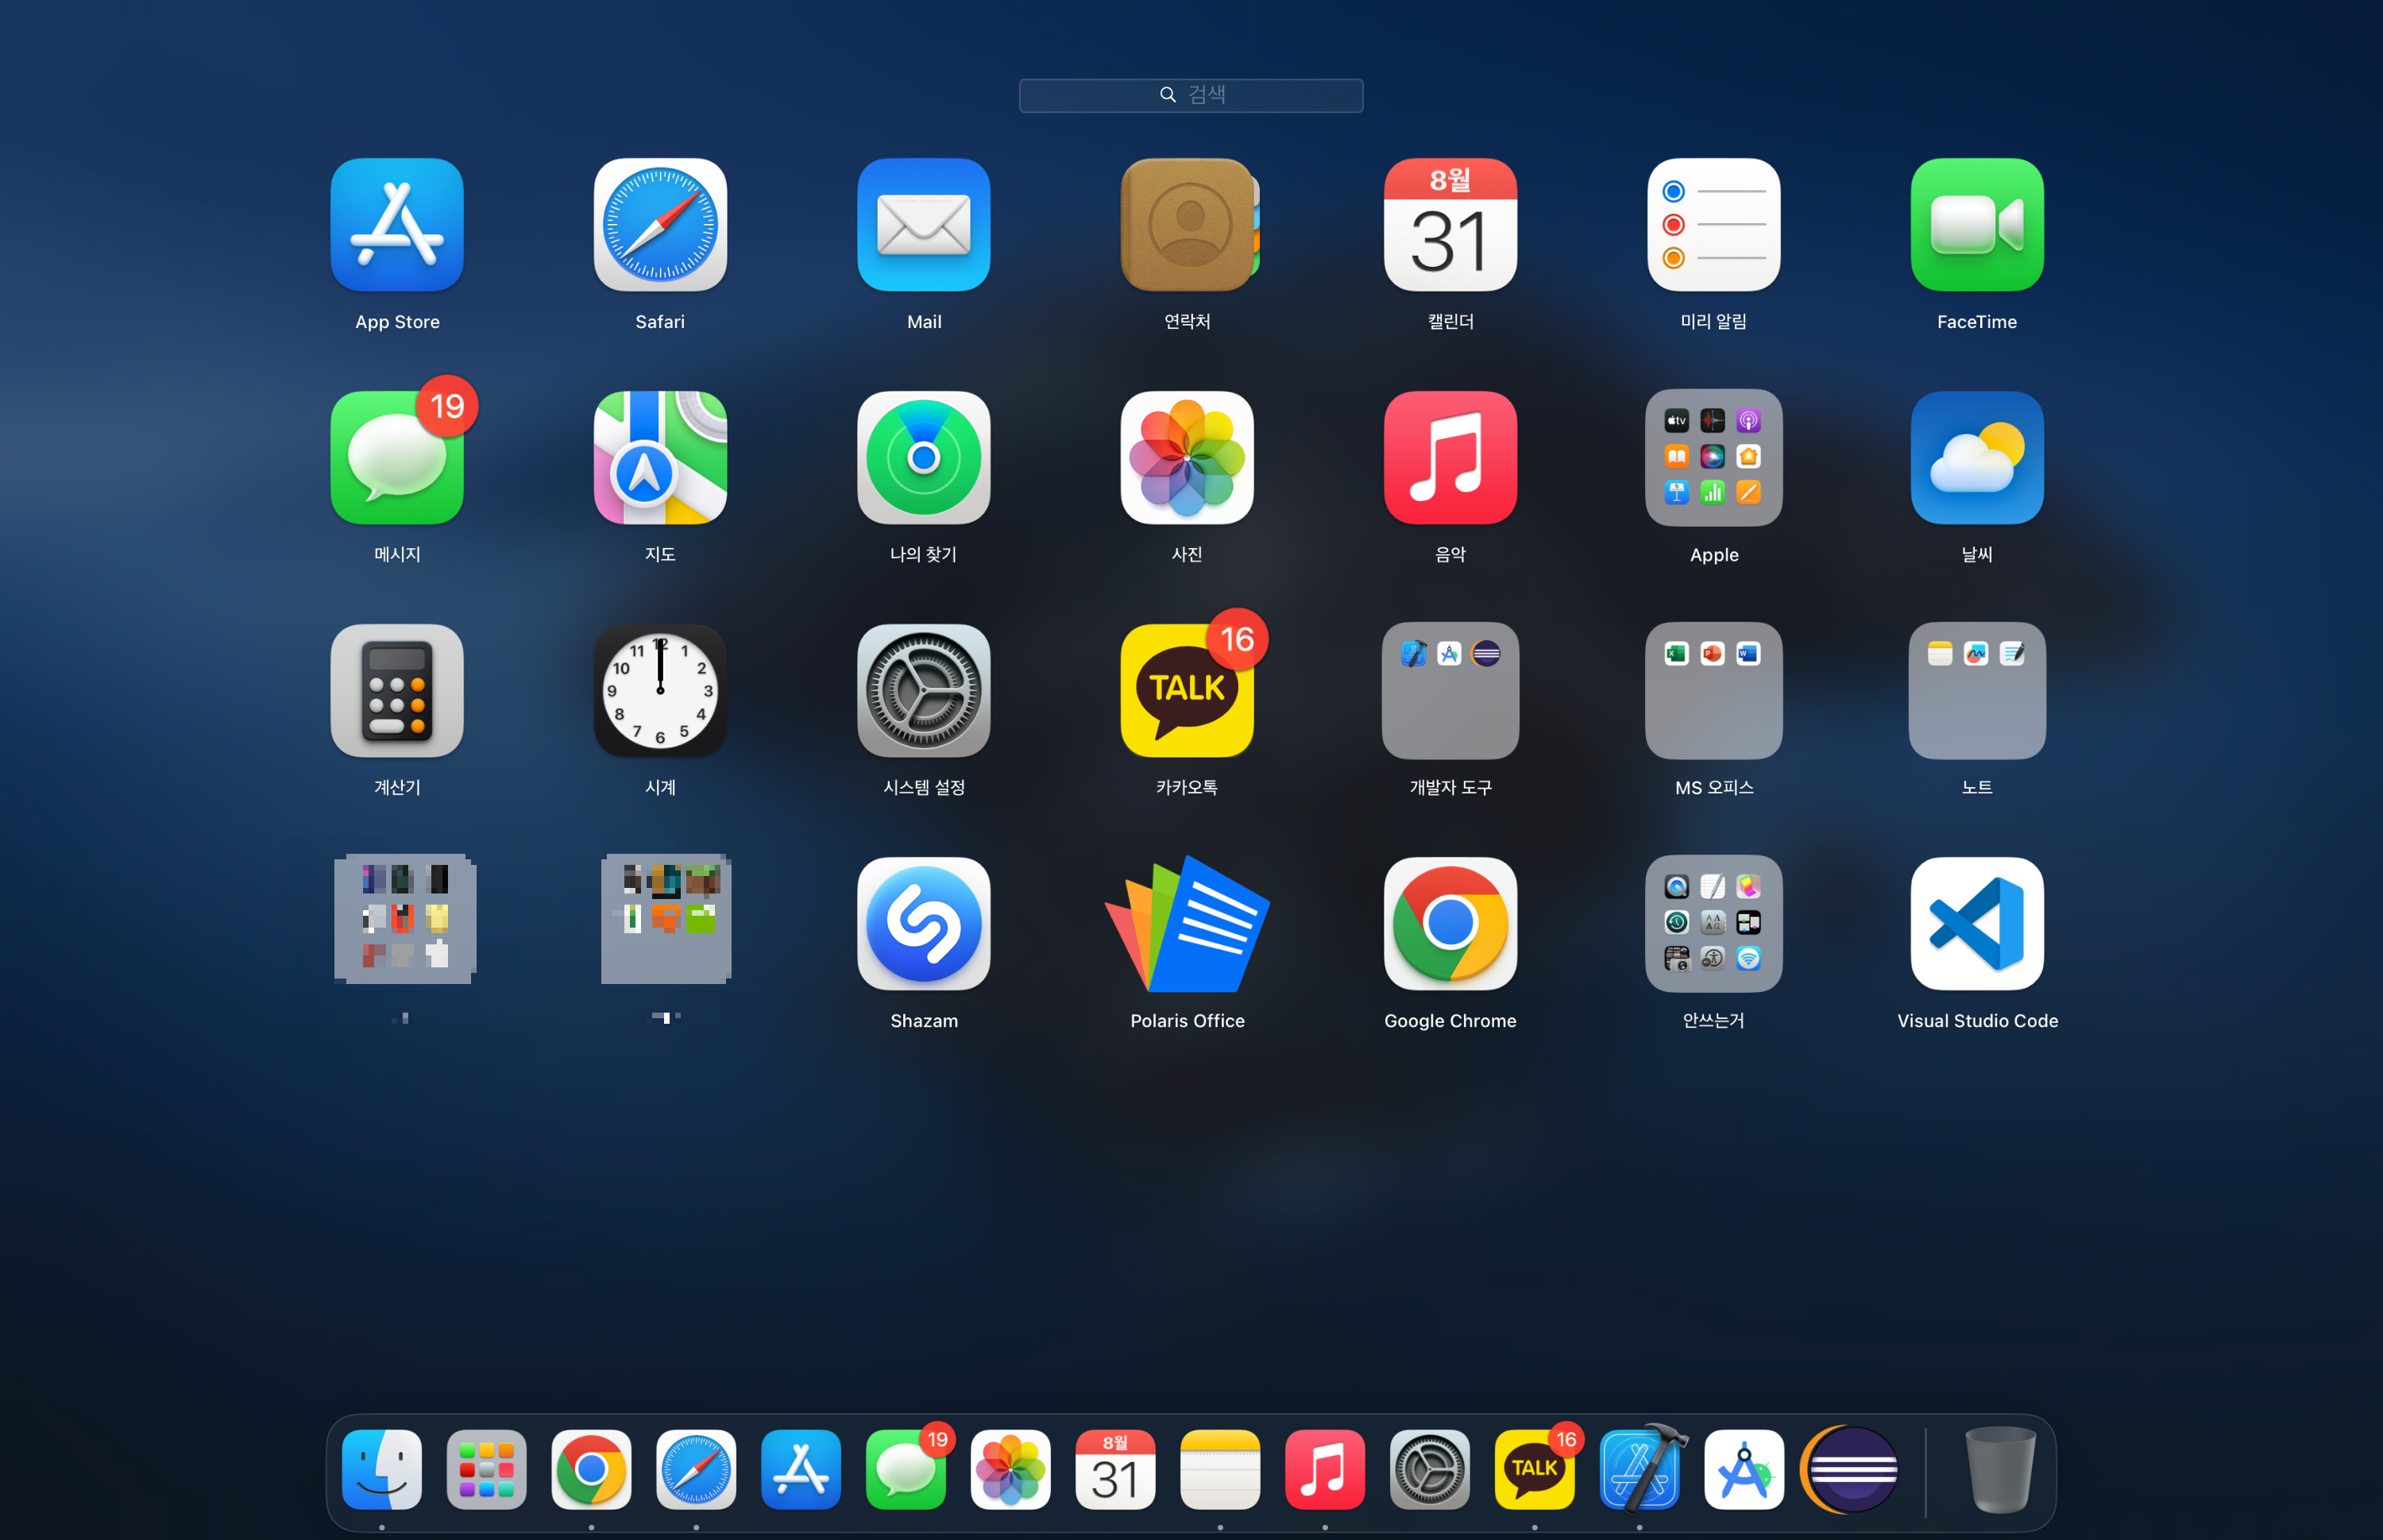
Task: Click Finder in the Dock
Action: [x=382, y=1469]
